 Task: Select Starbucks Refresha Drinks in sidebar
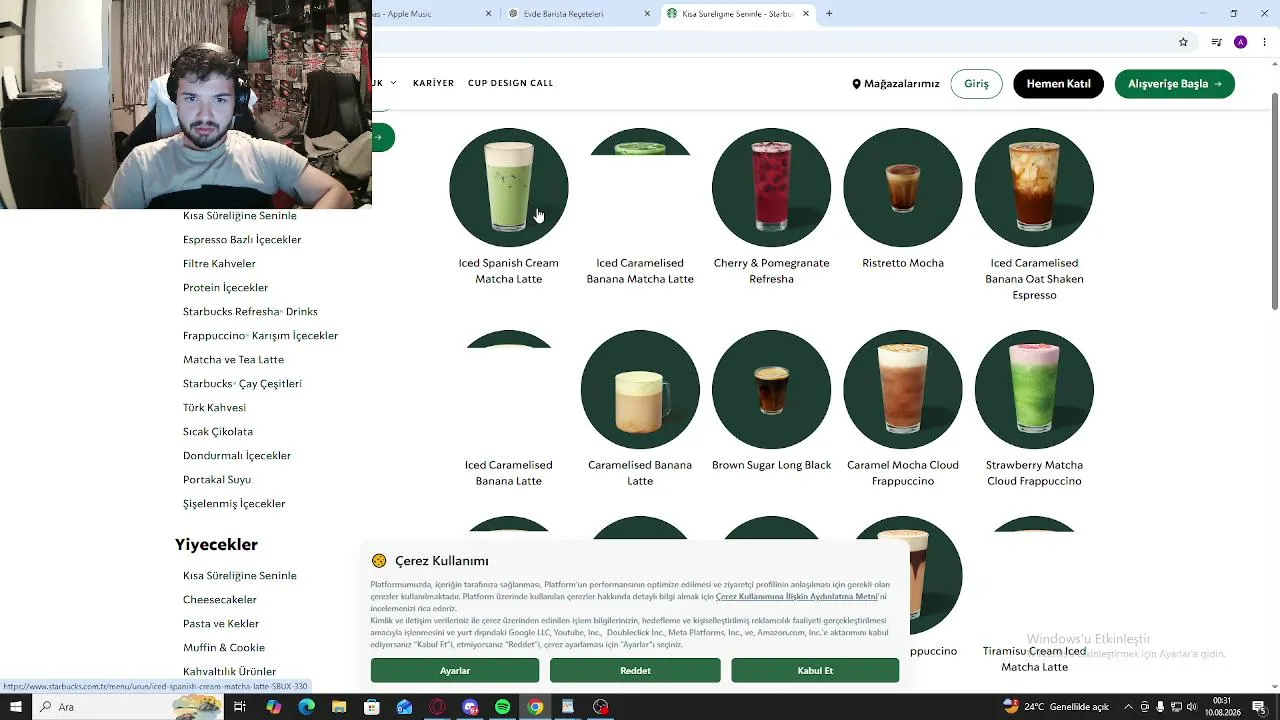pos(250,311)
